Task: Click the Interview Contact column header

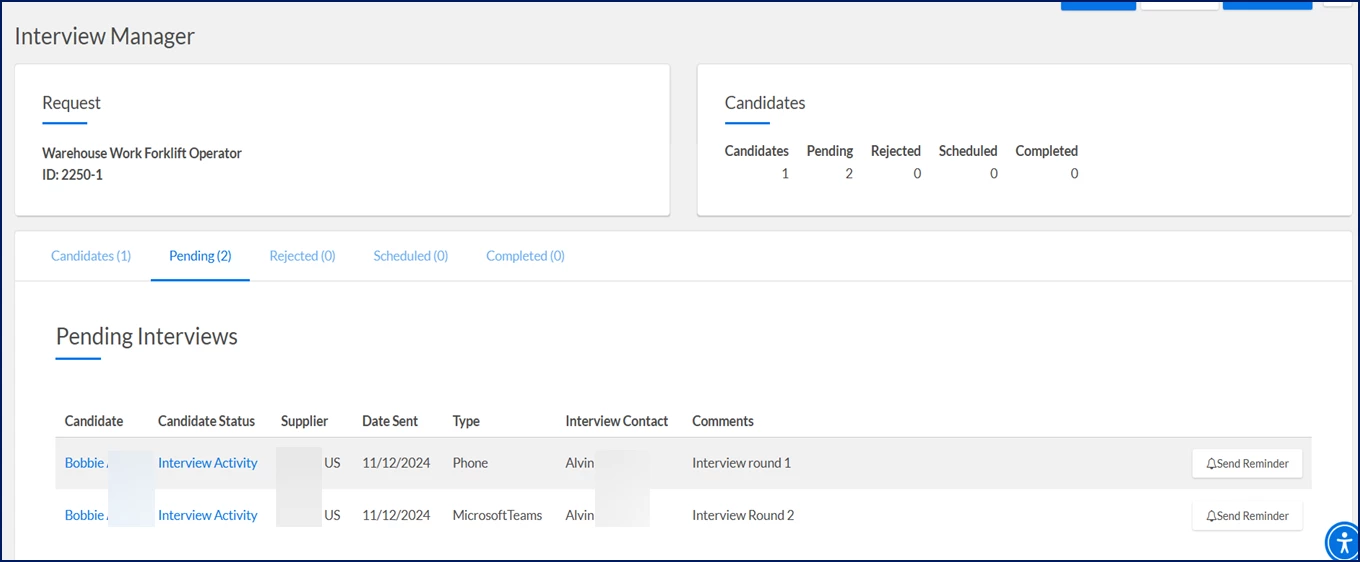Action: click(616, 421)
